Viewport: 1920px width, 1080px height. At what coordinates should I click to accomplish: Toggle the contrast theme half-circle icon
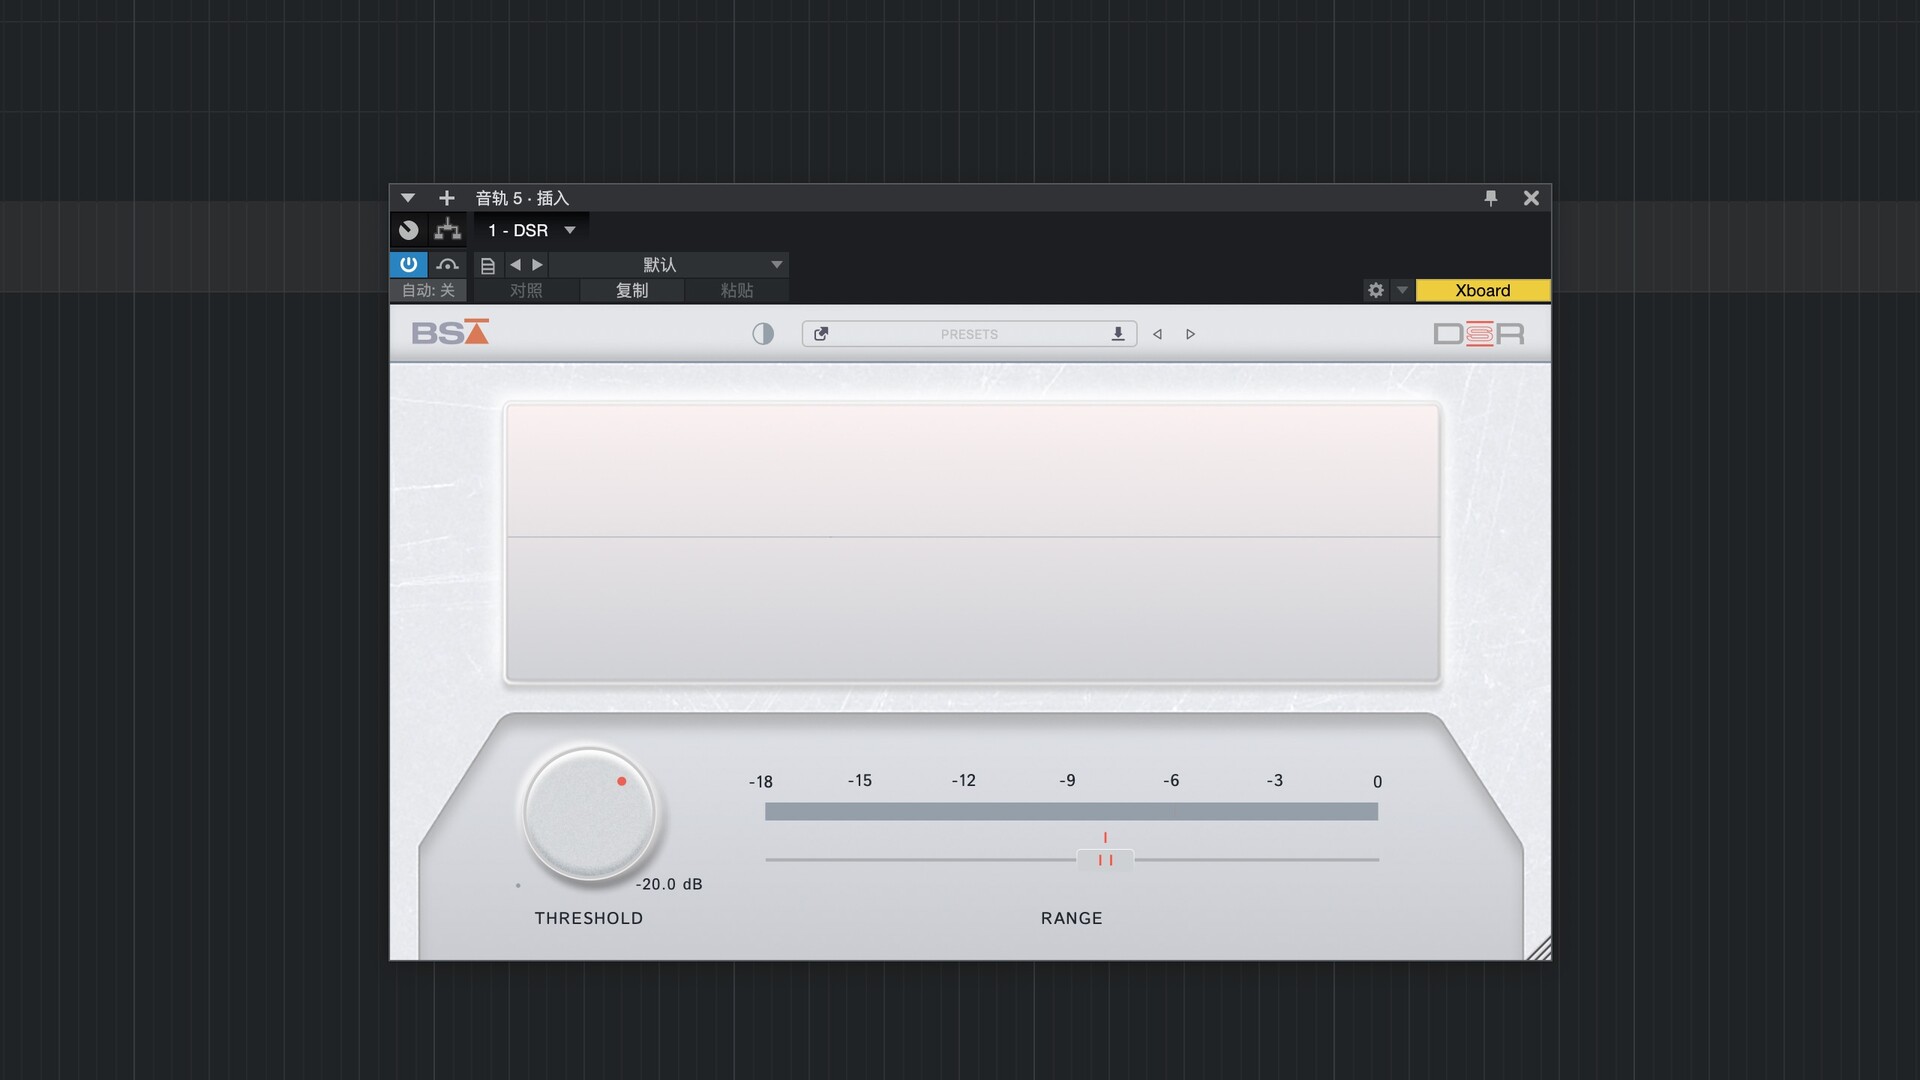763,334
